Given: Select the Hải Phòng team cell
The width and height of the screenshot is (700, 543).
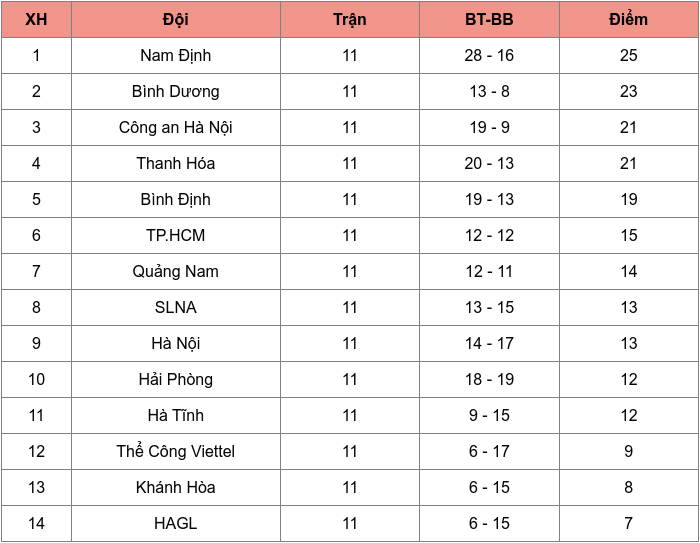Looking at the screenshot, I should click(176, 380).
